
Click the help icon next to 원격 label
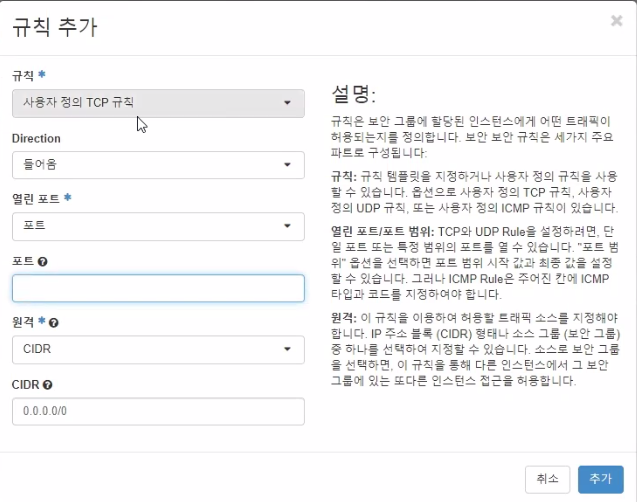click(x=54, y=323)
